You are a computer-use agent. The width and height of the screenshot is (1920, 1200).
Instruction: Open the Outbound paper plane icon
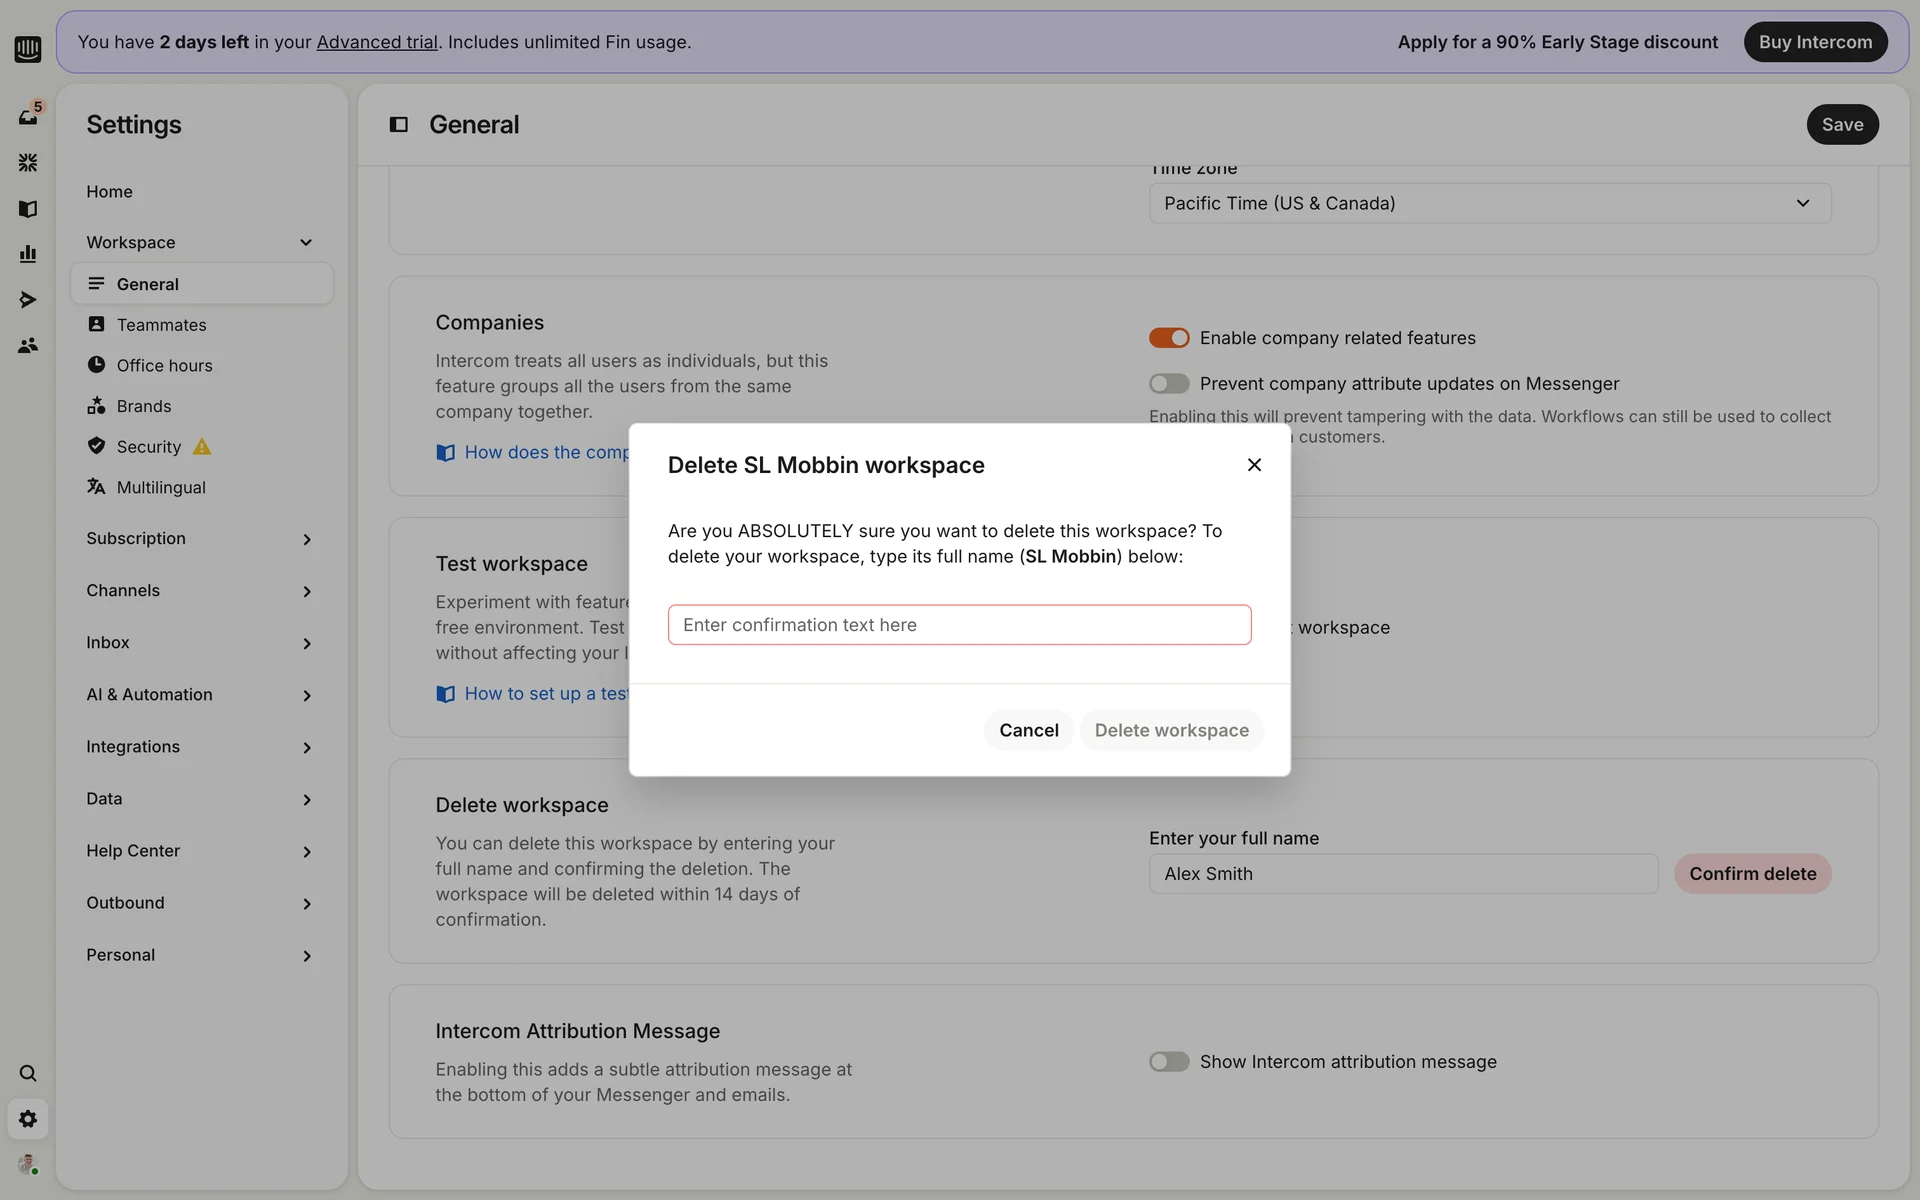28,300
